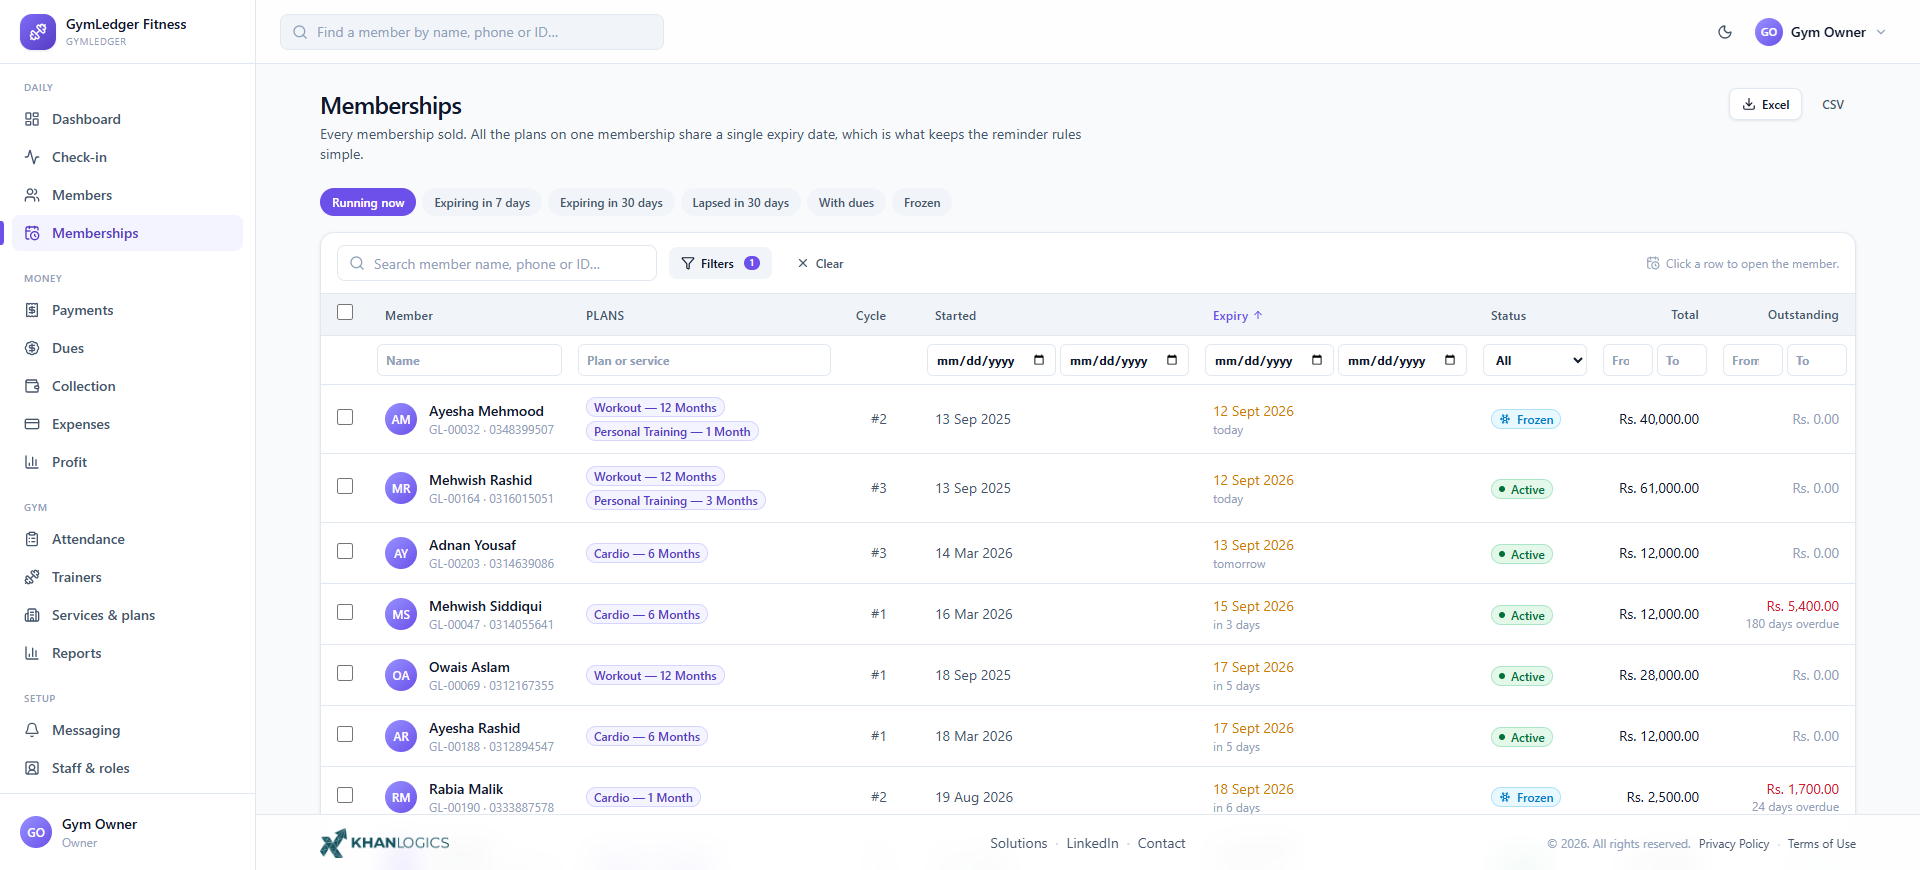This screenshot has height=870, width=1920.
Task: Click the GO avatar in top bar
Action: click(x=1769, y=32)
